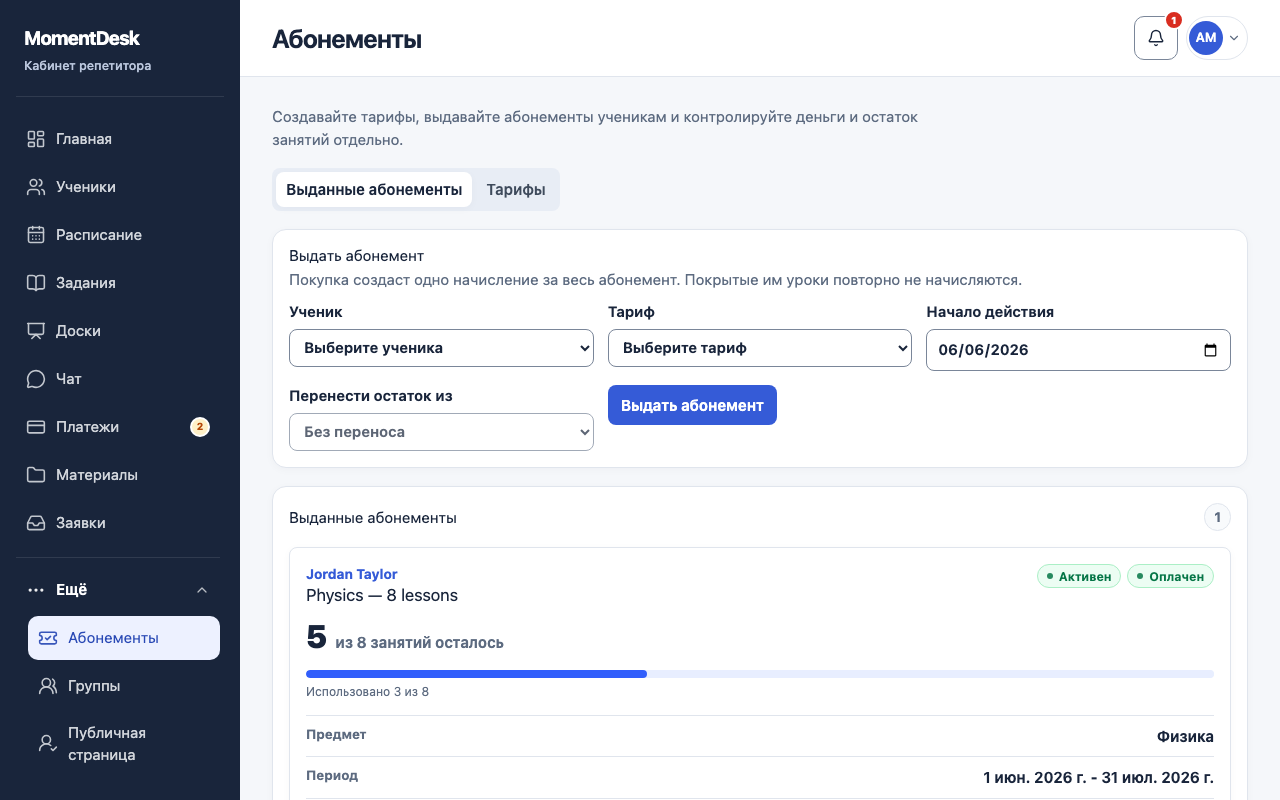The height and width of the screenshot is (800, 1280).
Task: Open Материалы in sidebar
Action: tap(120, 475)
